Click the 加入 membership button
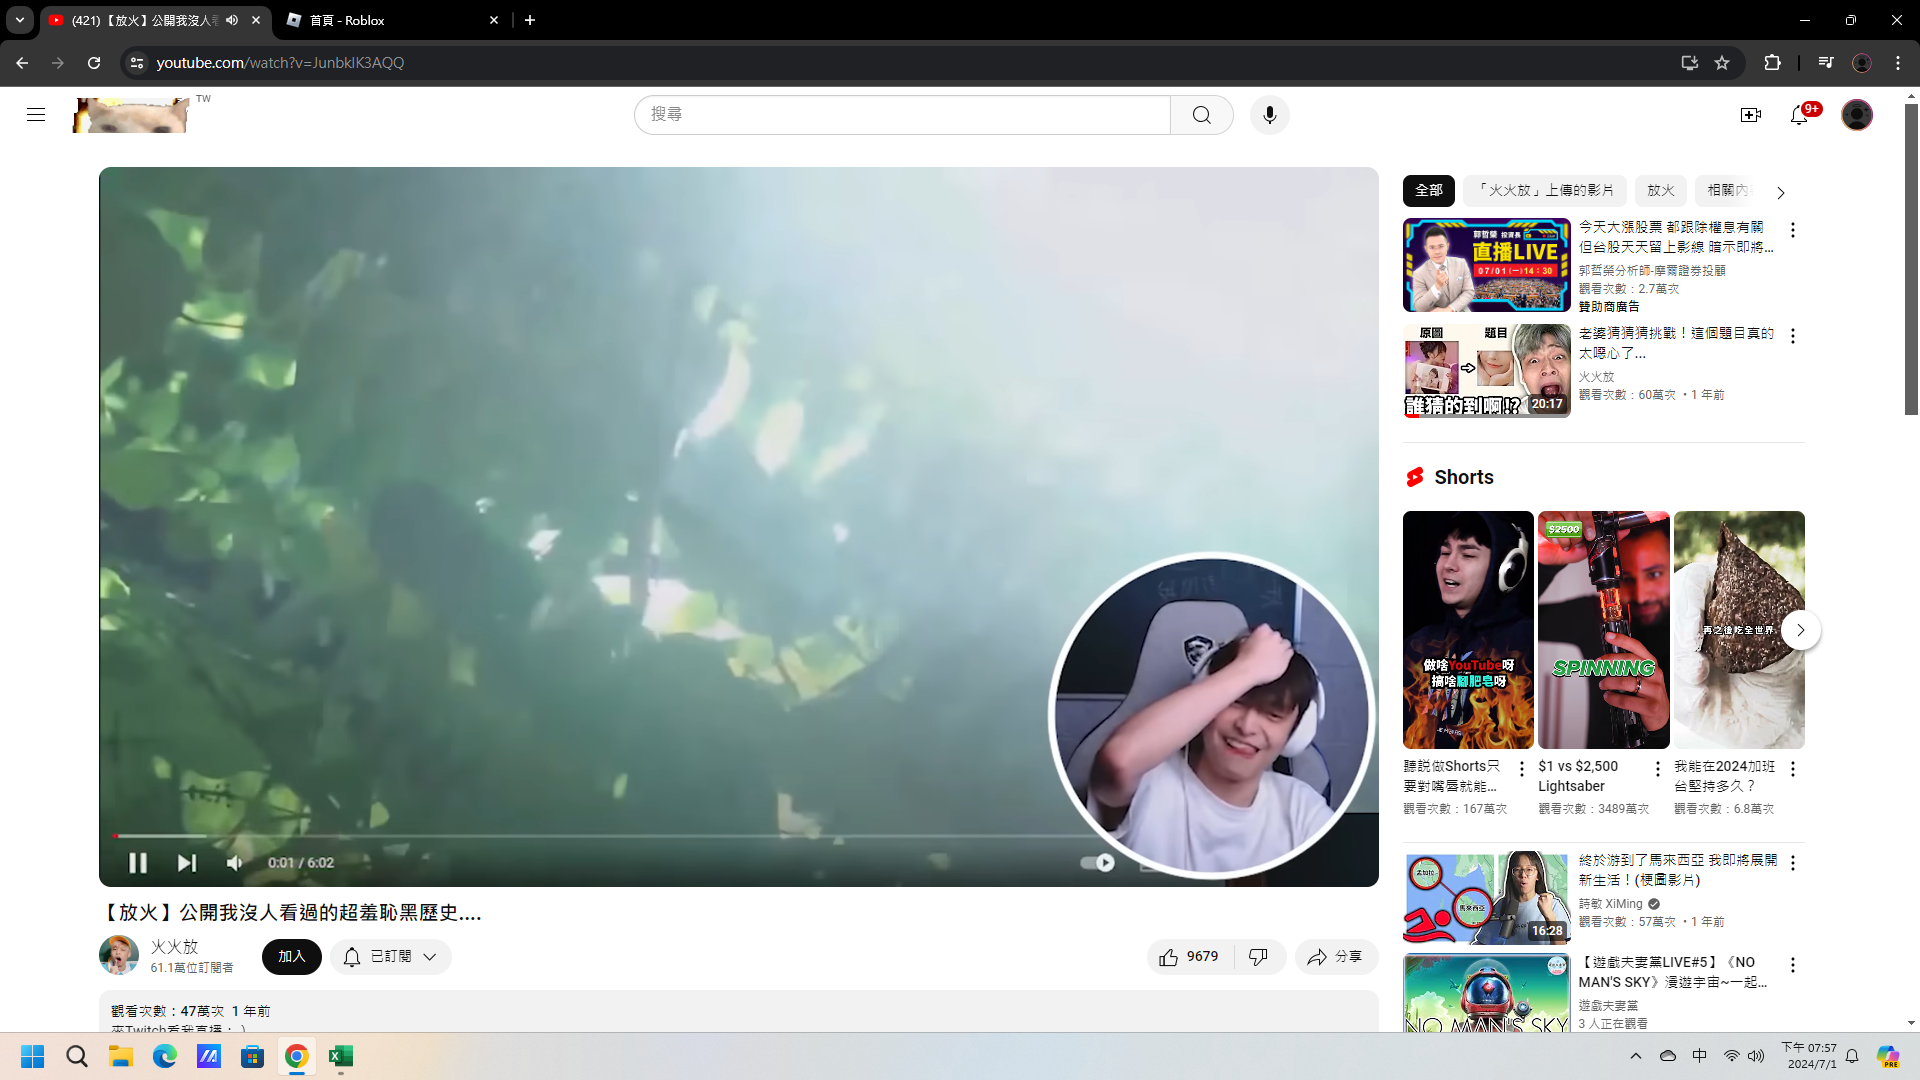Viewport: 1920px width, 1080px height. coord(291,957)
